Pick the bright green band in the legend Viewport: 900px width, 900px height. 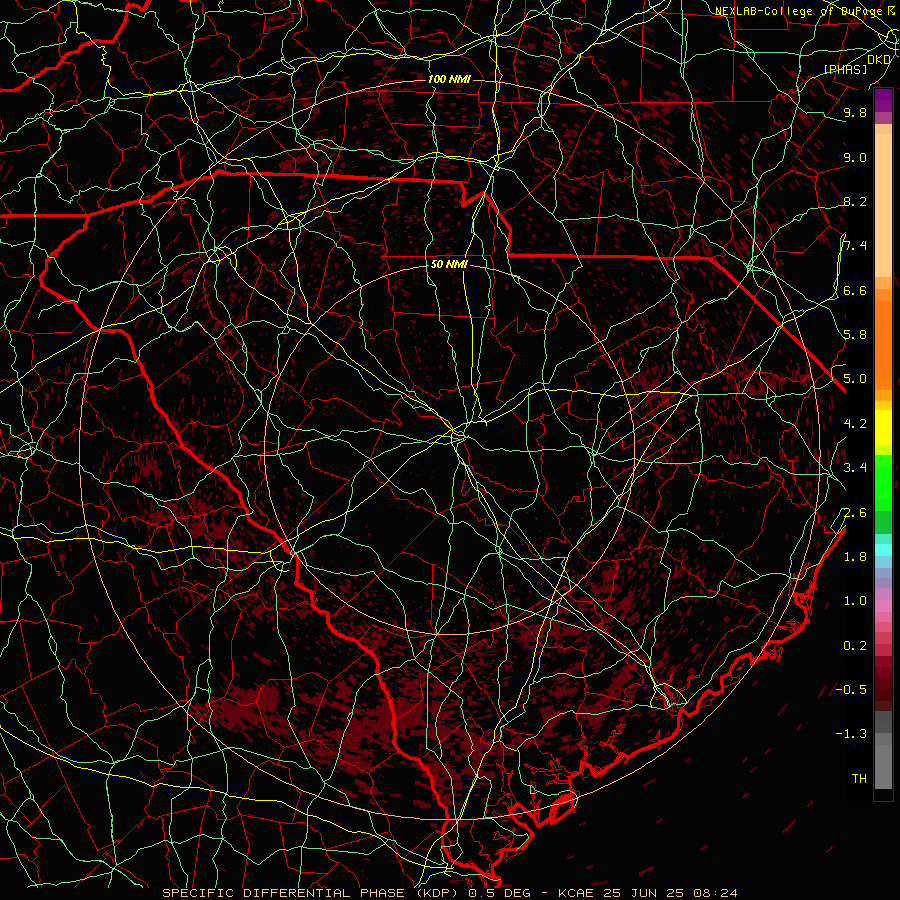pos(883,481)
